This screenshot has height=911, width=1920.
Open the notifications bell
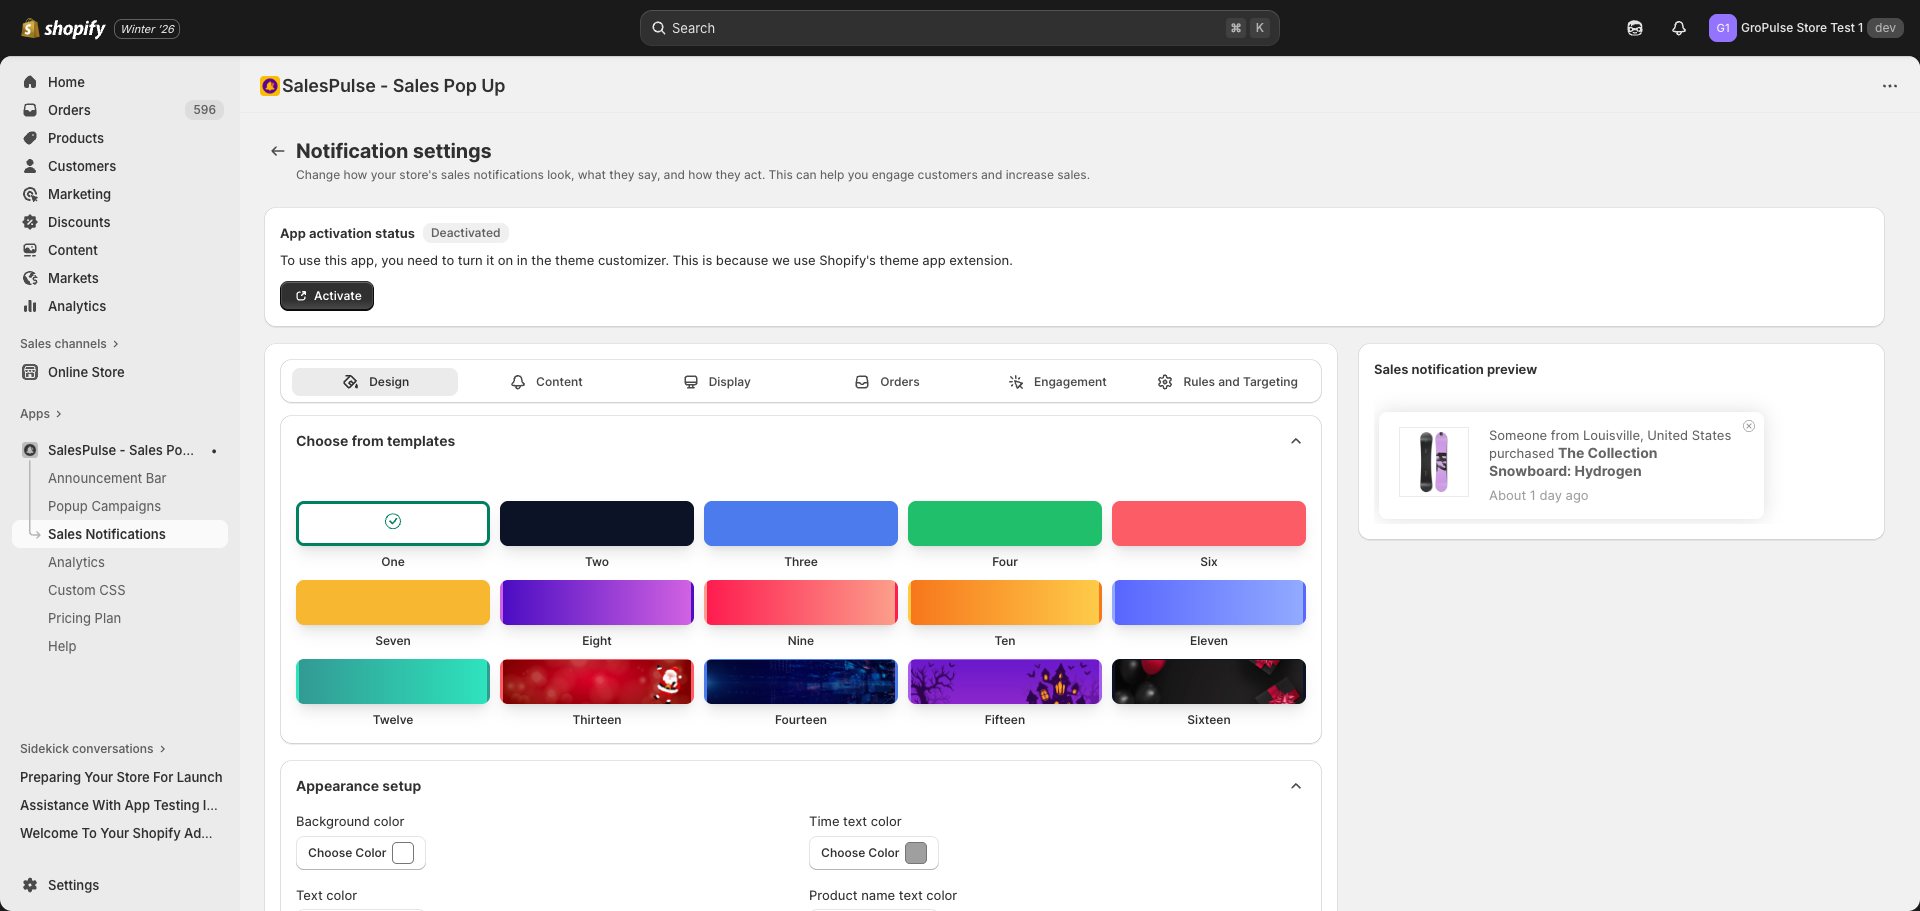1678,27
